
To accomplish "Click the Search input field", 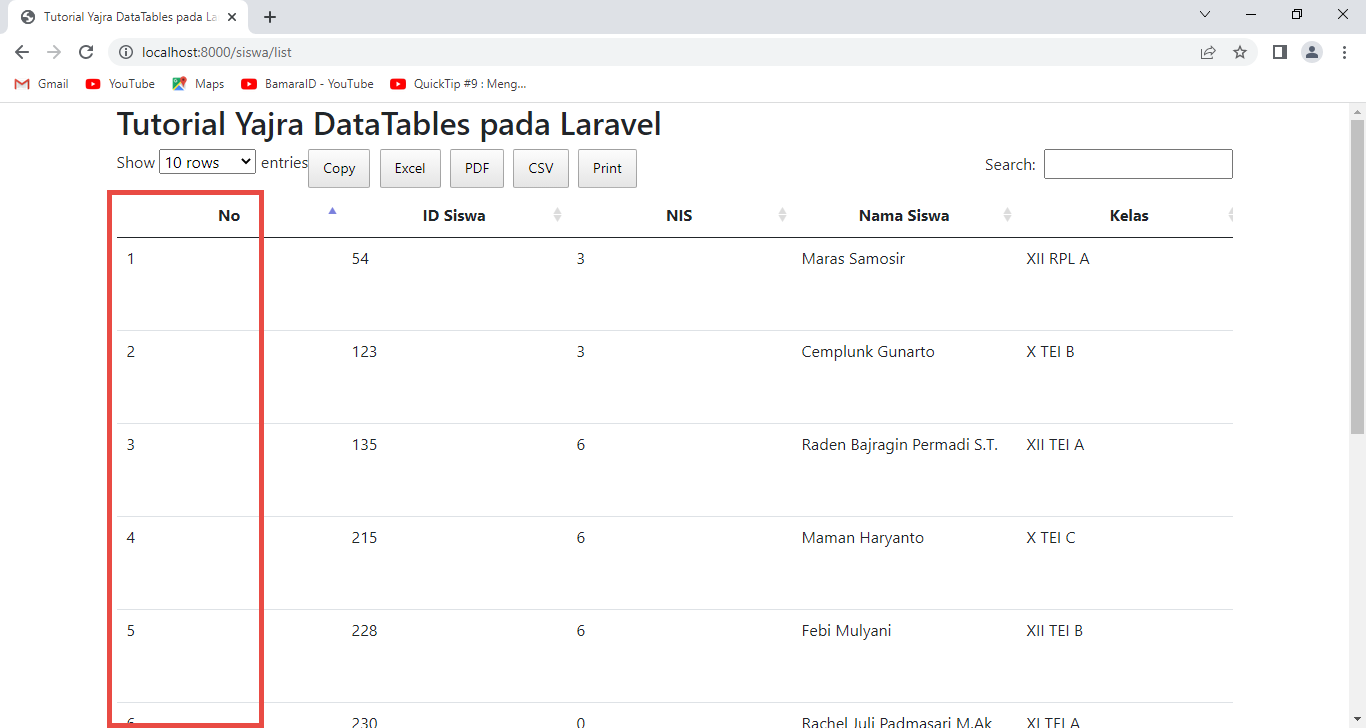I will click(x=1138, y=164).
